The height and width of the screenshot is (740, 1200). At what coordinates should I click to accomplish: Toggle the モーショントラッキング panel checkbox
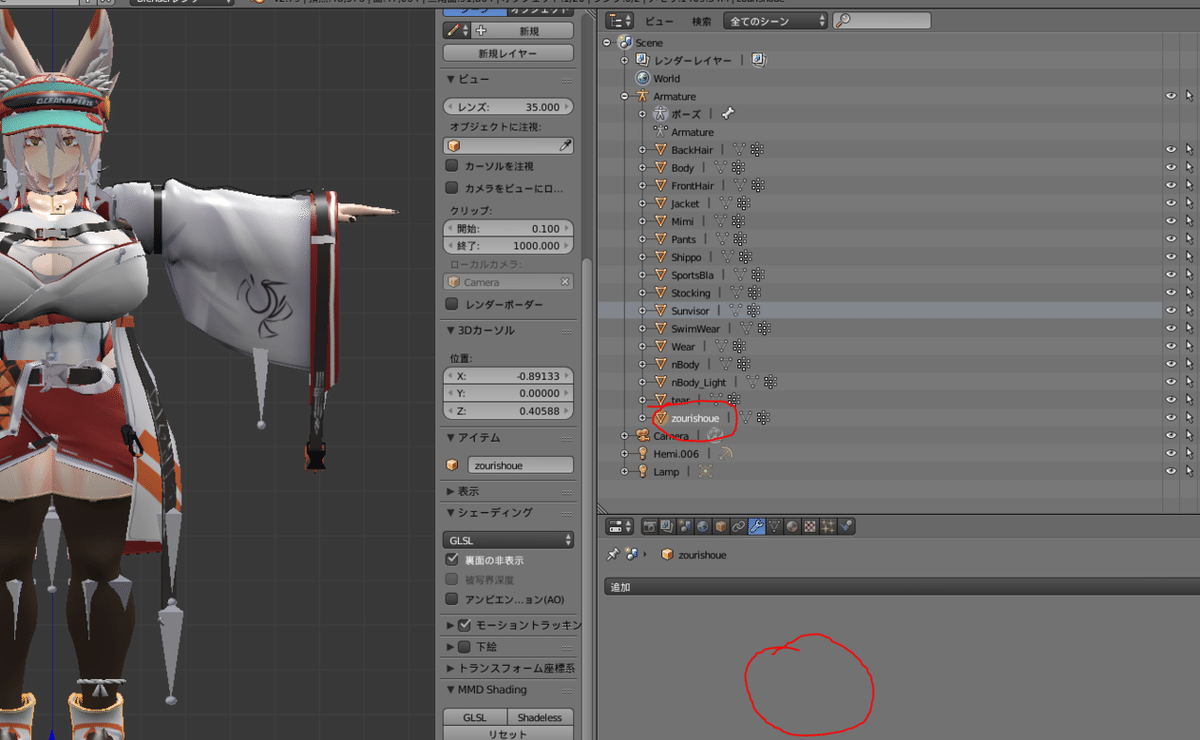[464, 625]
